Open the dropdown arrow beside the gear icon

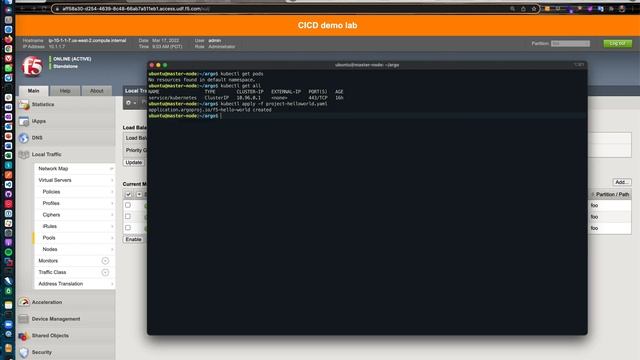click(135, 103)
